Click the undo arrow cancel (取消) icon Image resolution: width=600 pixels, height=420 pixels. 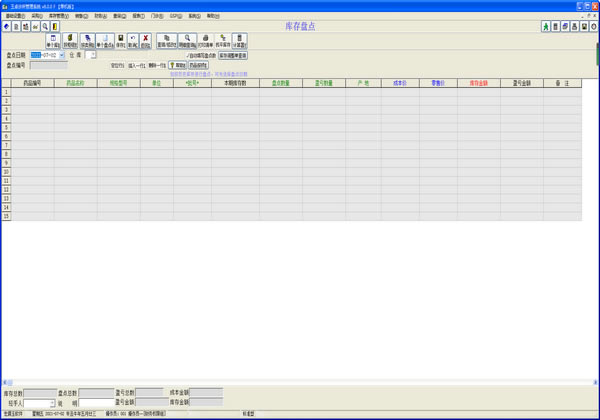(133, 41)
